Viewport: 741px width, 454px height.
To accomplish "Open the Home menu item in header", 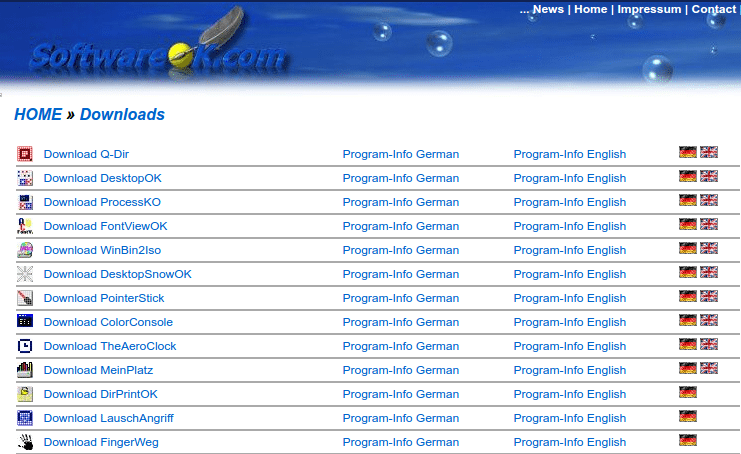I will pos(591,9).
